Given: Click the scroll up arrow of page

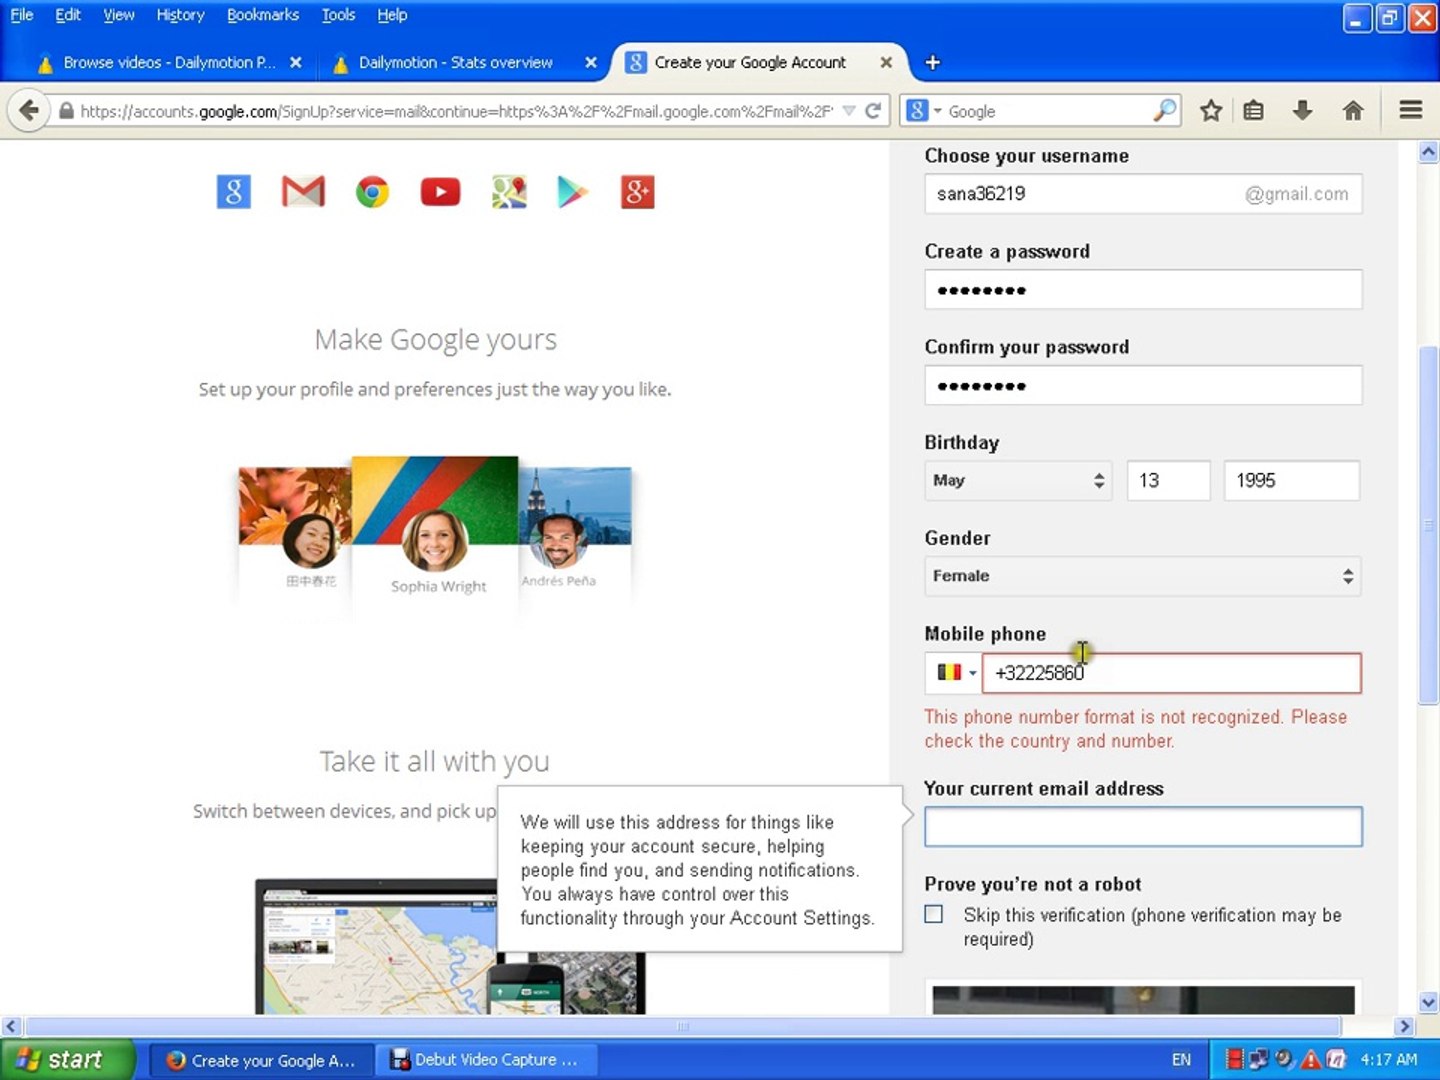Looking at the screenshot, I should (x=1428, y=152).
